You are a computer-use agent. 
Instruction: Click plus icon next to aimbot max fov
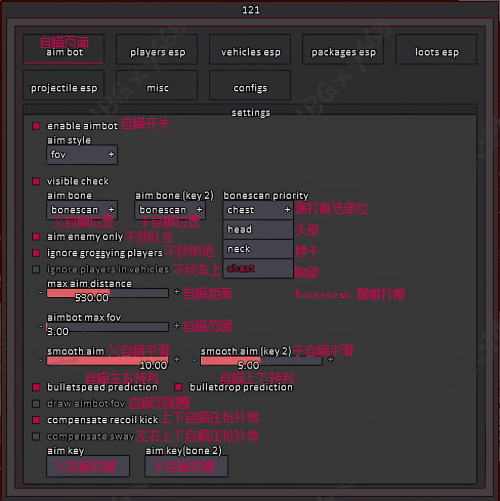[177, 325]
